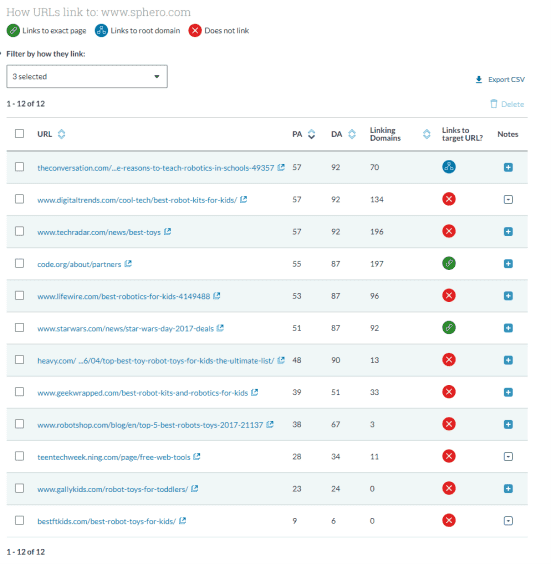Open the '3 selected' filter dropdown
The image size is (551, 564).
pyautogui.click(x=87, y=76)
